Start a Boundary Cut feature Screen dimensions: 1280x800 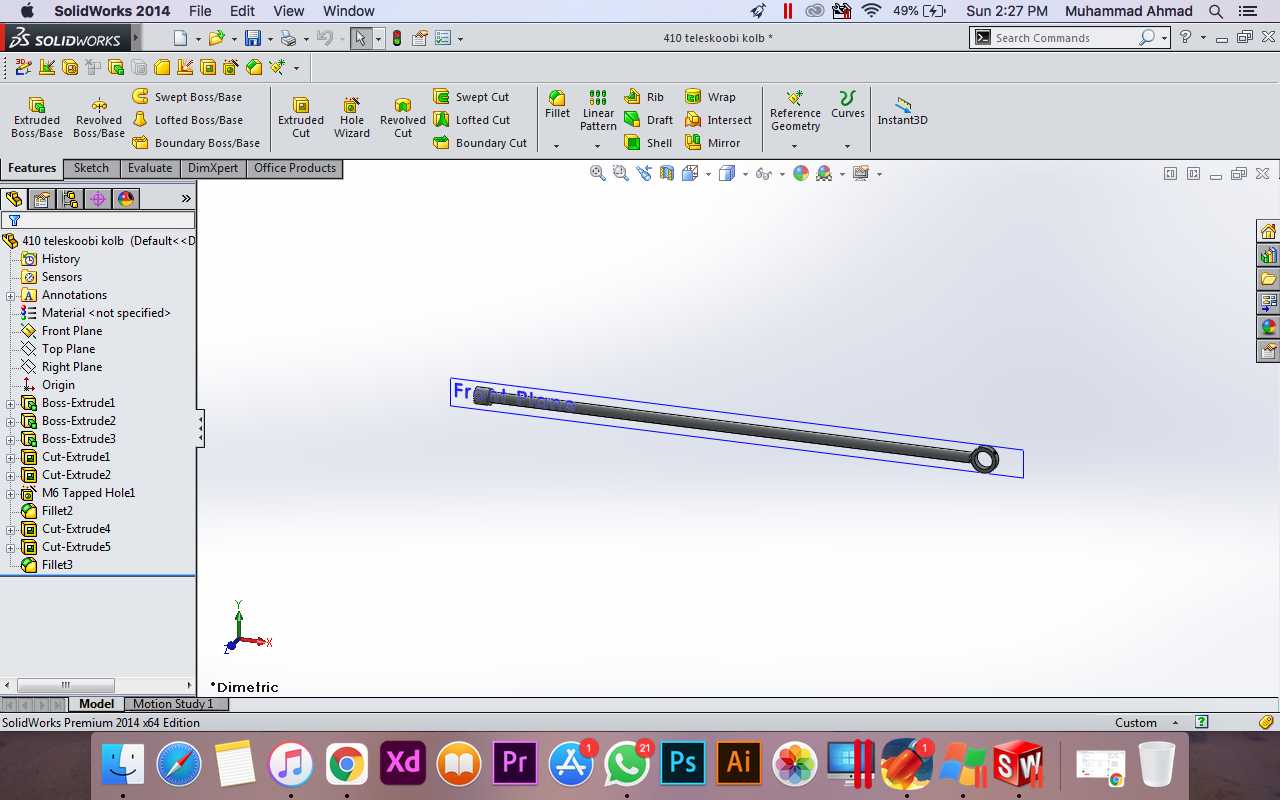(480, 143)
